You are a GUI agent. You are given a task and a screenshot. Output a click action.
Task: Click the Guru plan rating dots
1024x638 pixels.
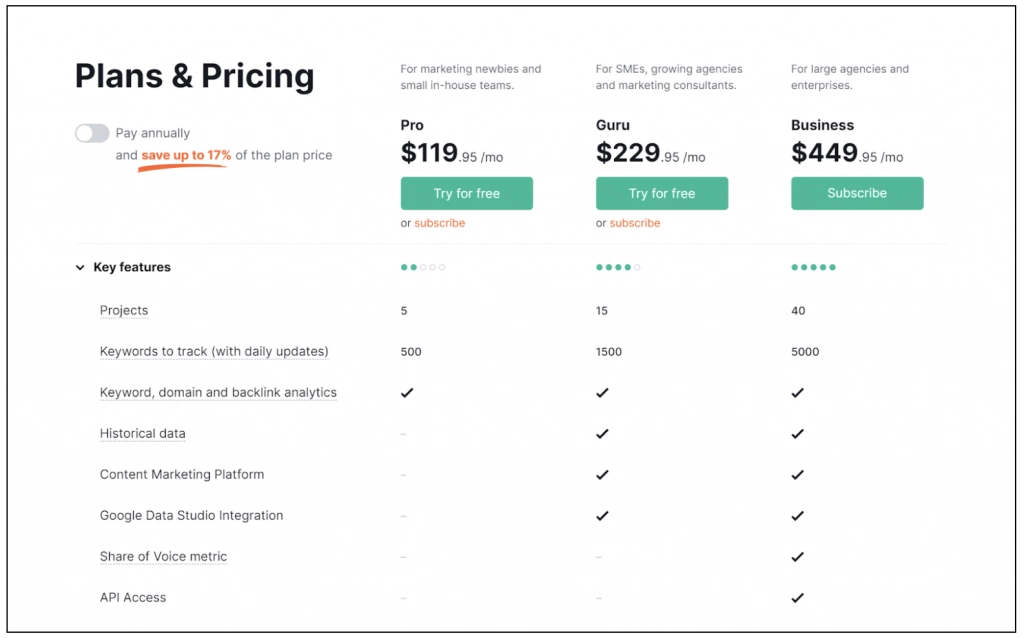(x=616, y=267)
